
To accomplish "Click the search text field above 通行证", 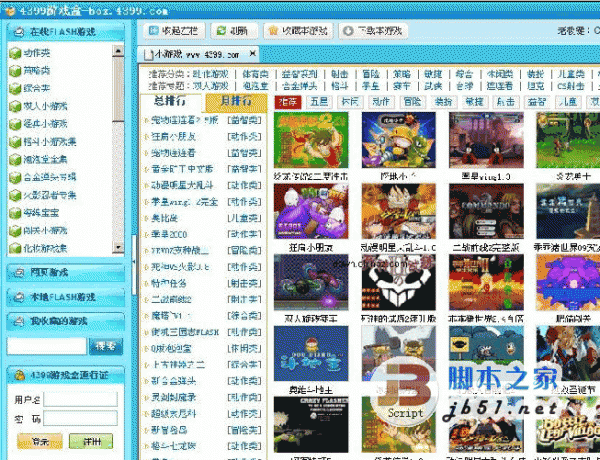I will point(47,346).
